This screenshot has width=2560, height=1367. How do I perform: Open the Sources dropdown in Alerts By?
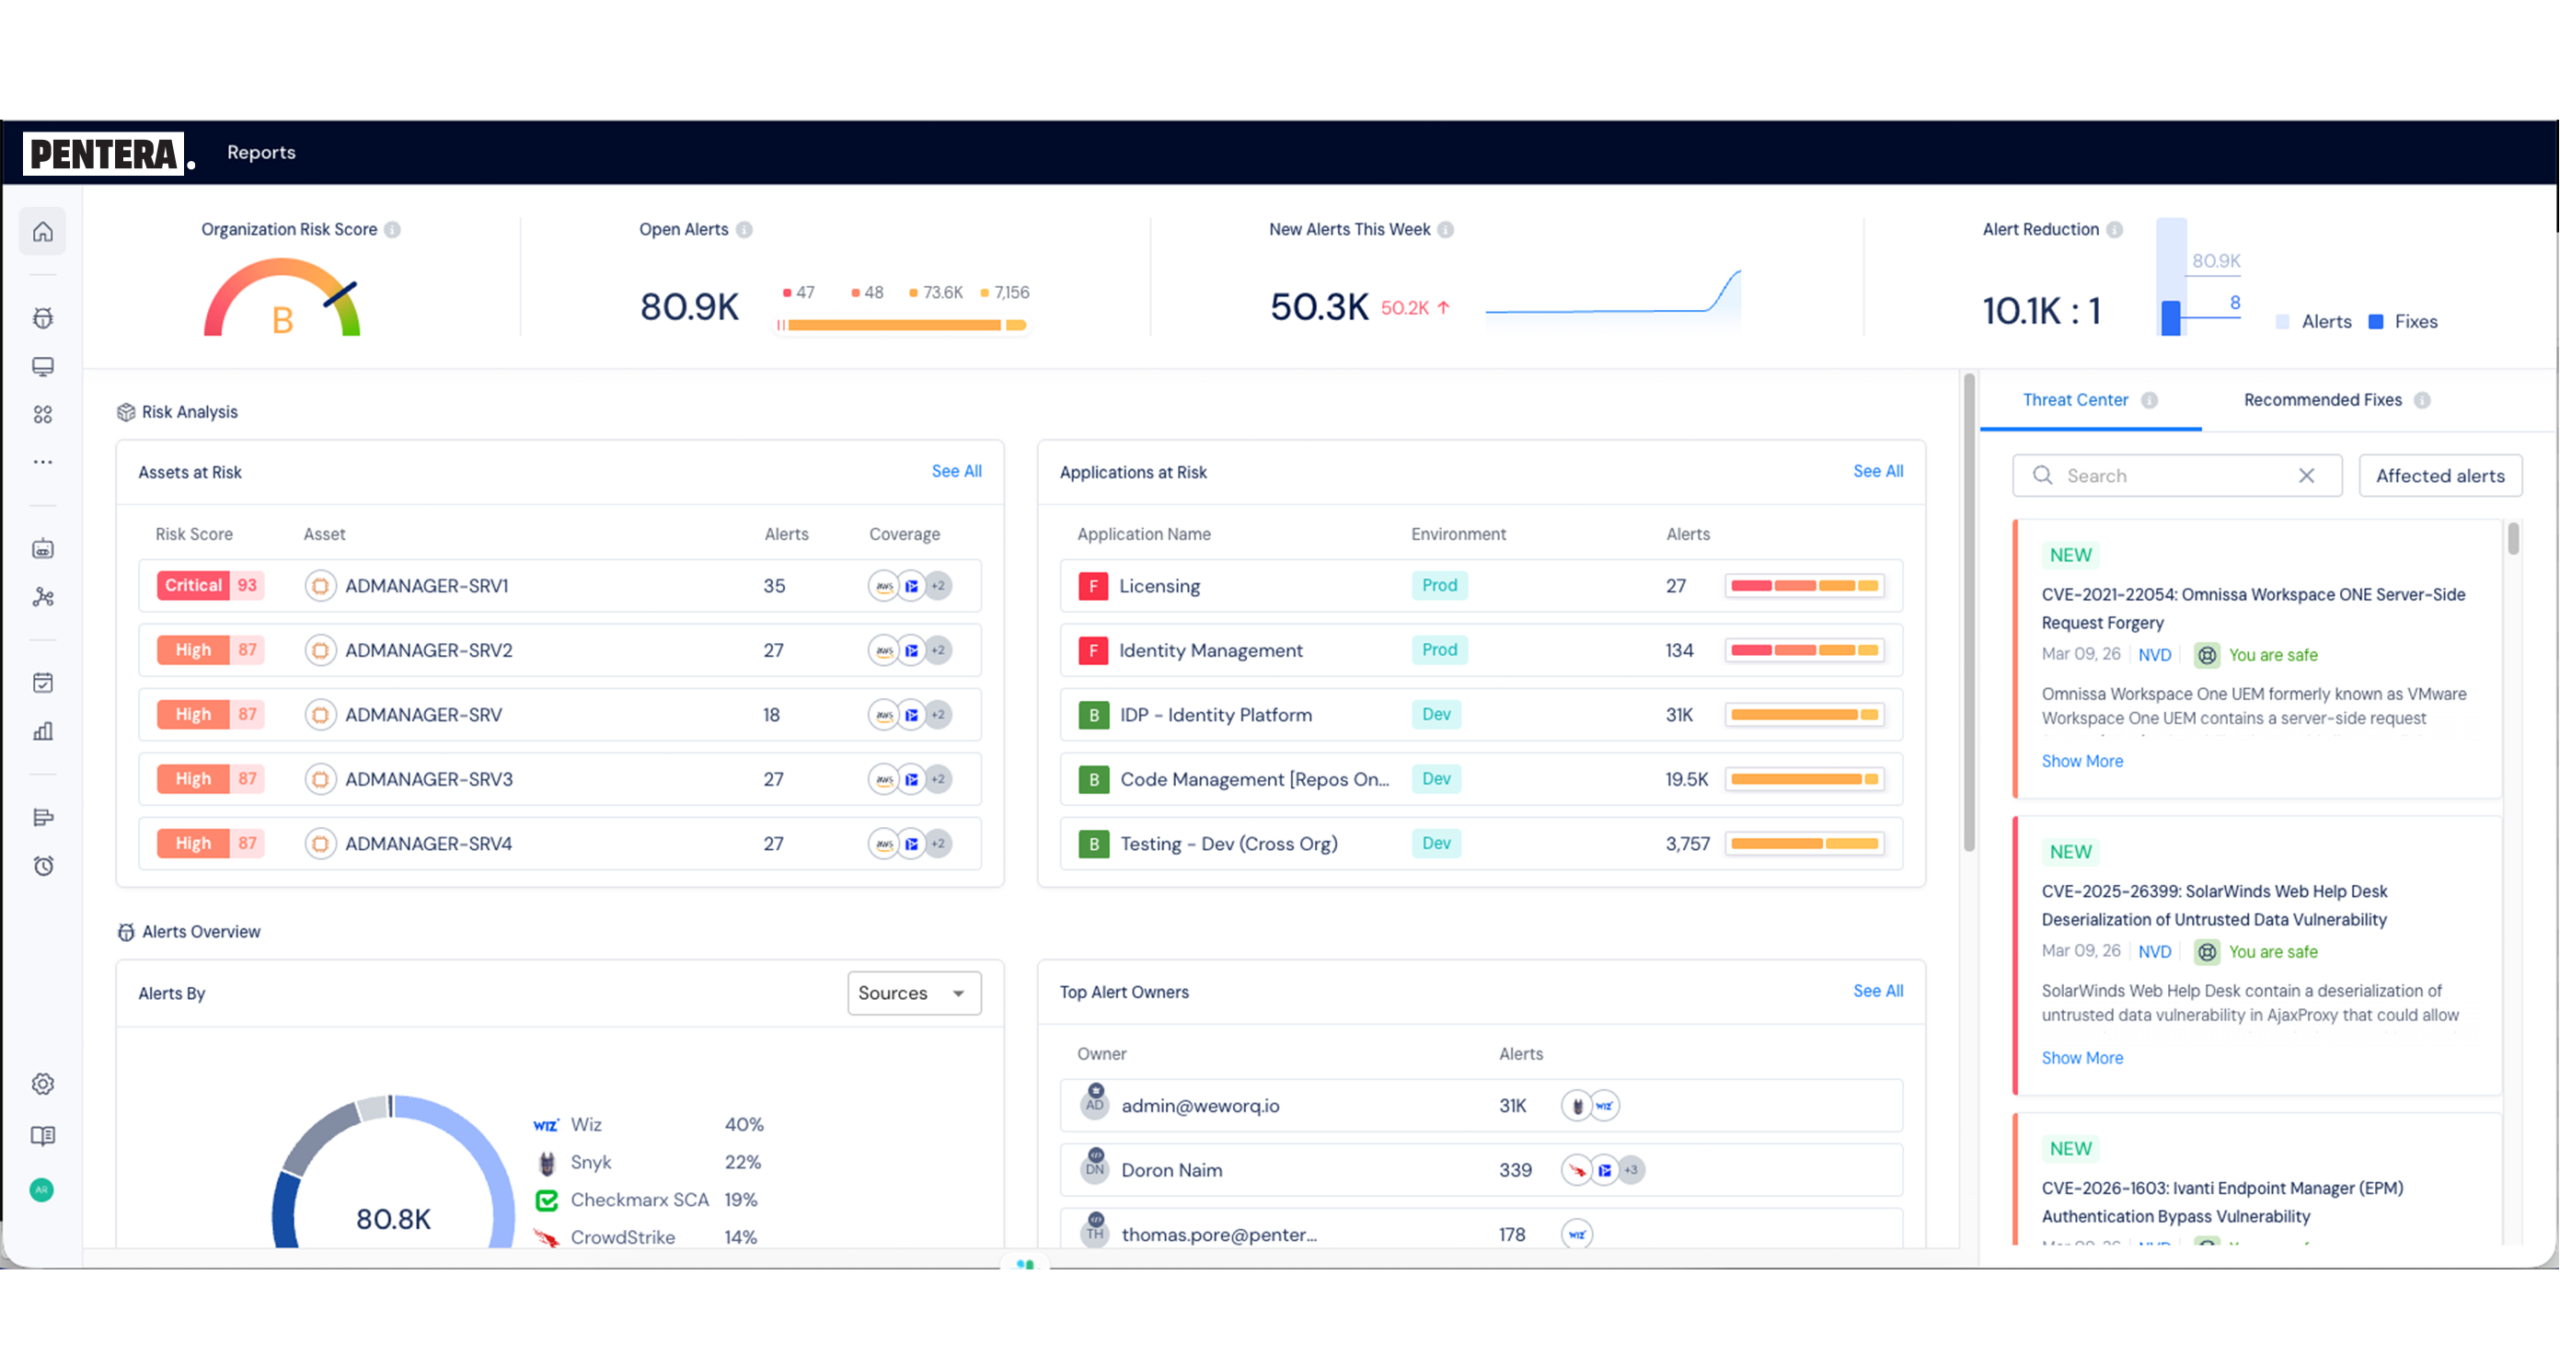[913, 993]
